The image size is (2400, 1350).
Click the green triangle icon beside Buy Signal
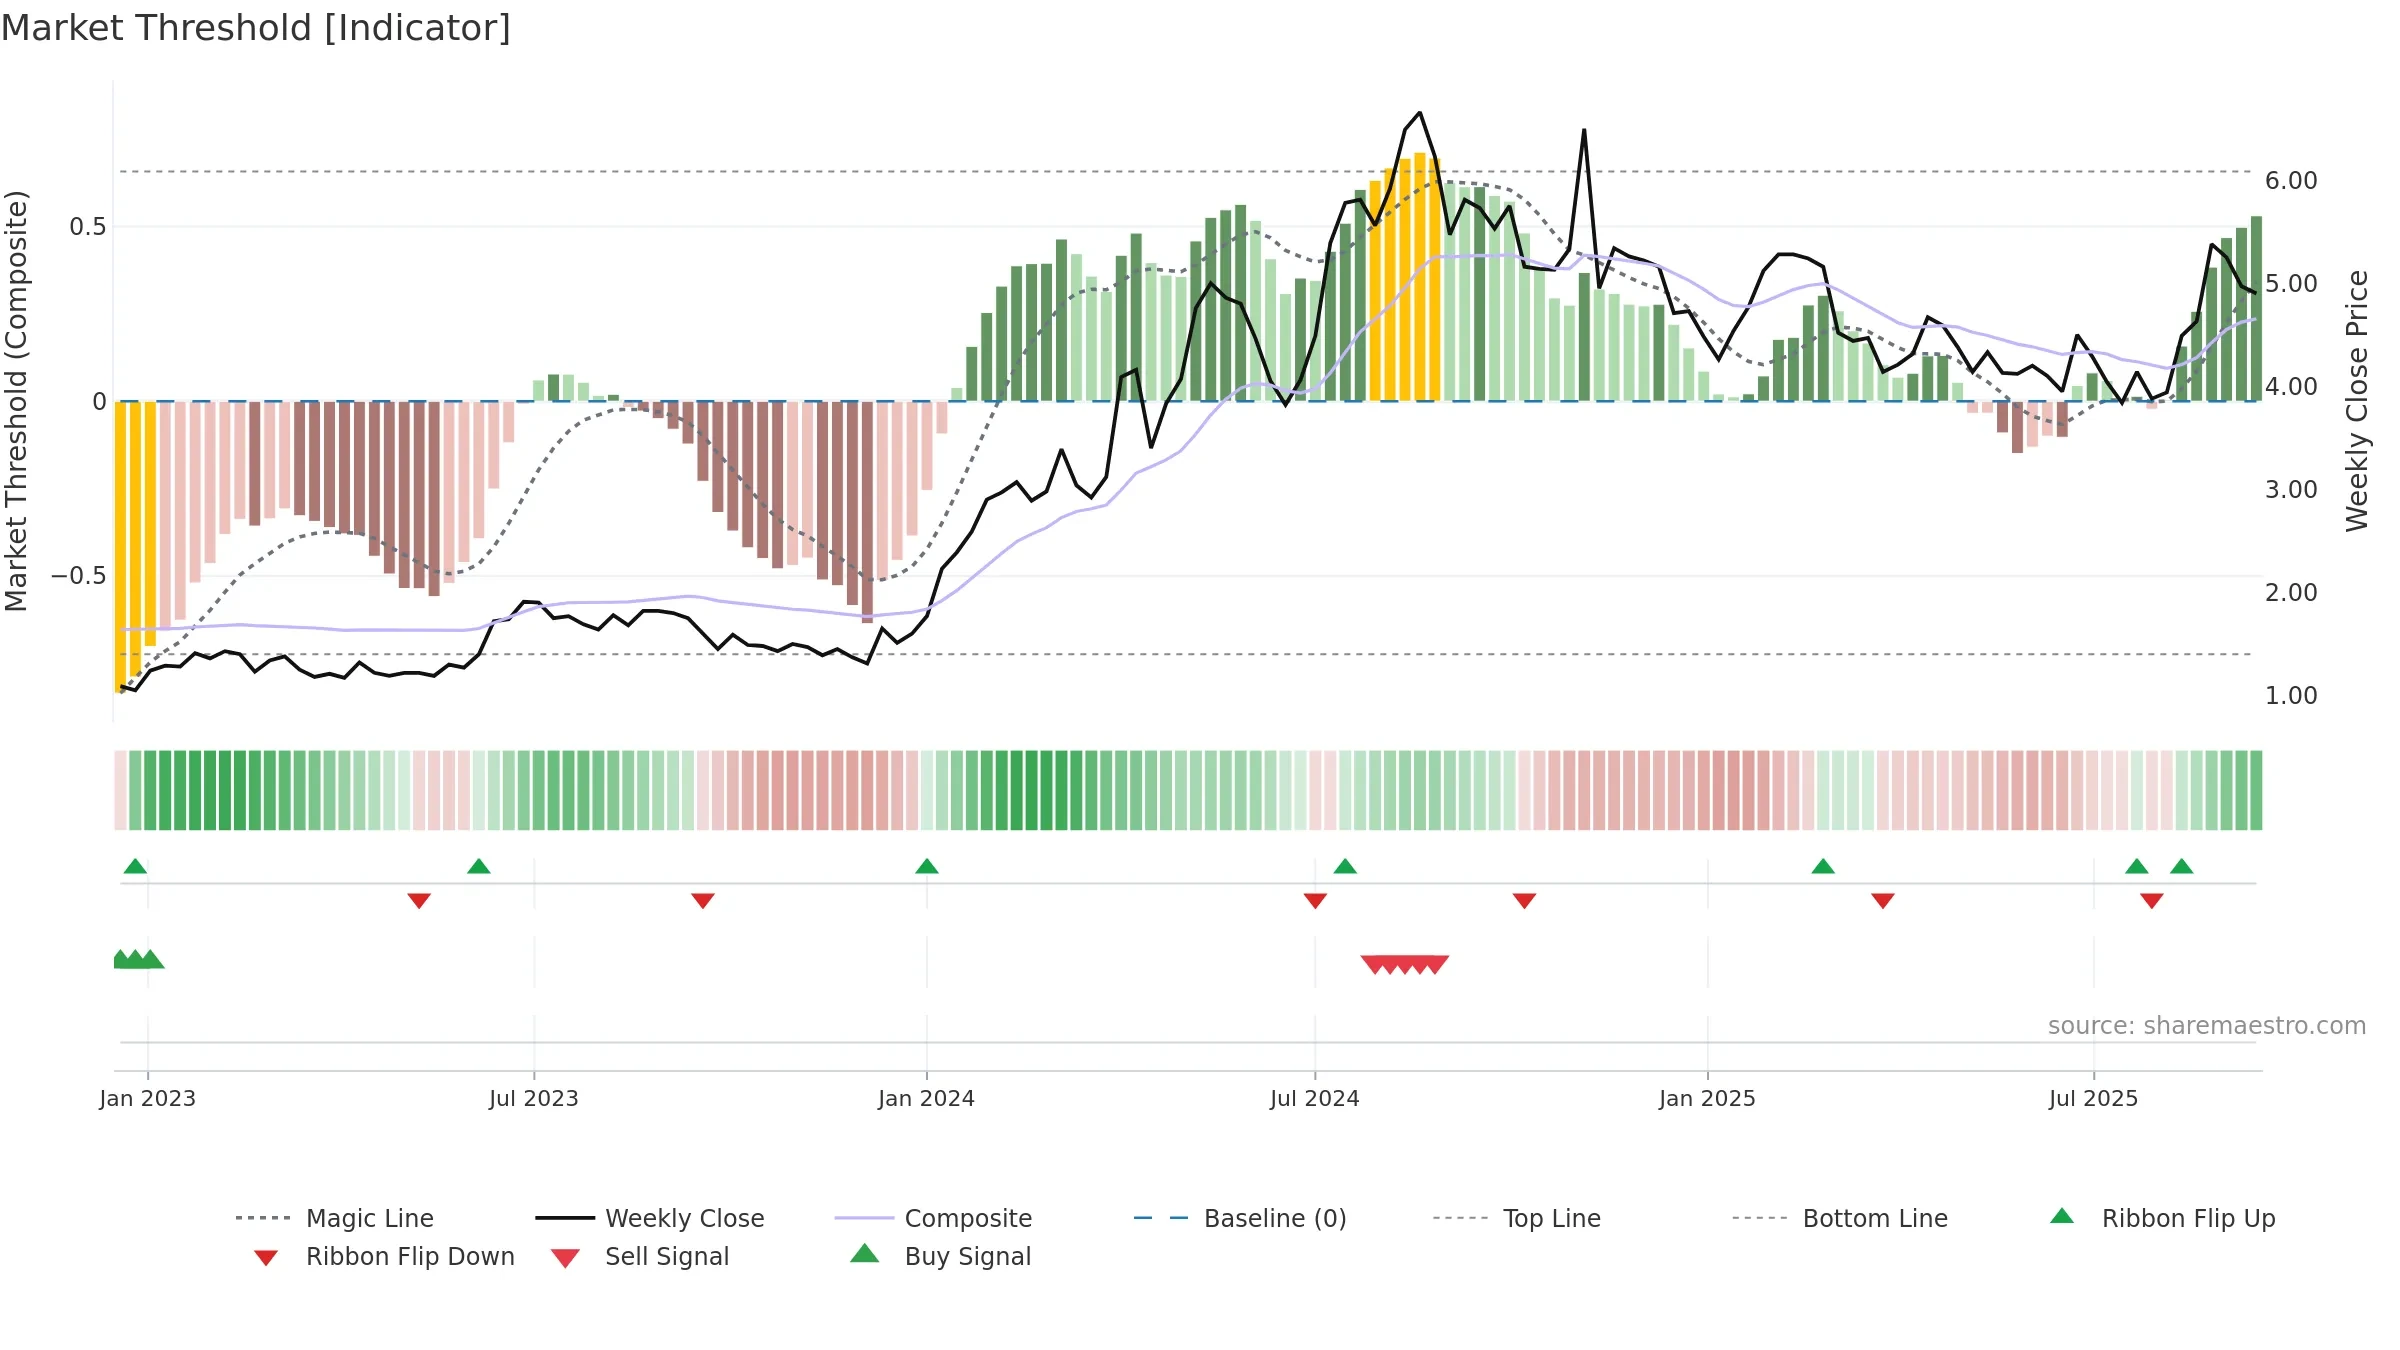click(x=865, y=1253)
